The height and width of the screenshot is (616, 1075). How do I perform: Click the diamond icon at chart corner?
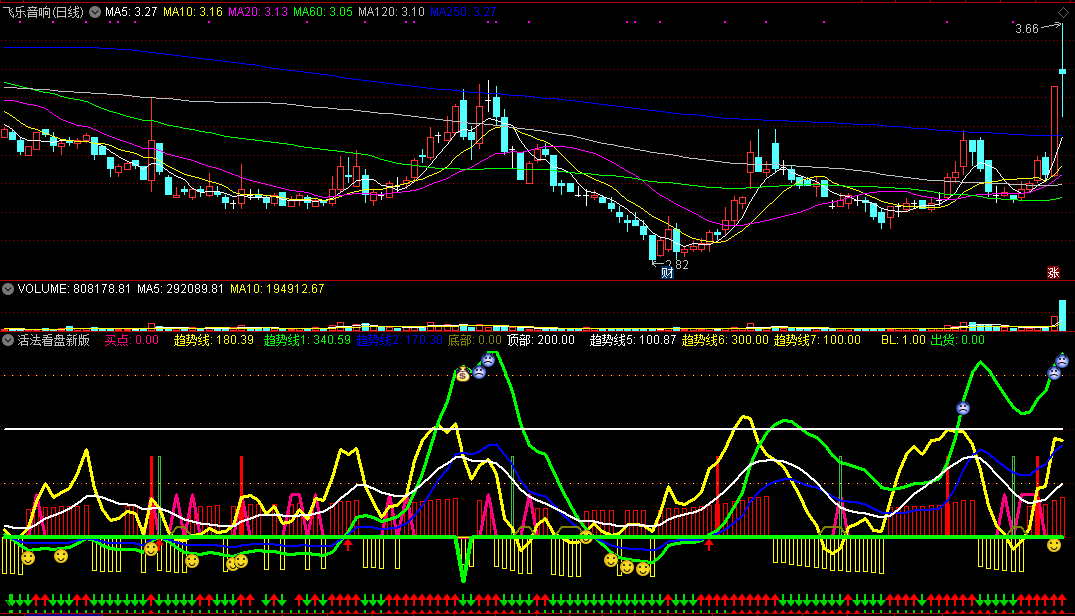click(1063, 12)
